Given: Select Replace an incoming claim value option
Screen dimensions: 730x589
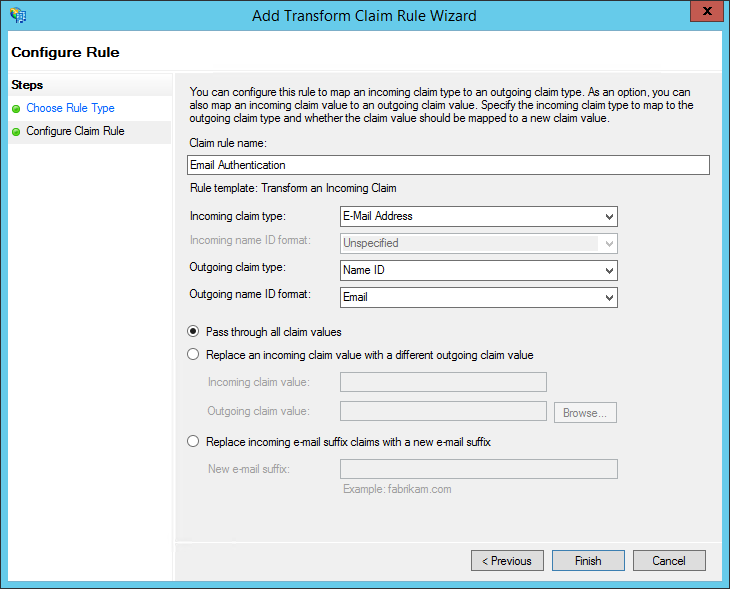Looking at the screenshot, I should tap(193, 355).
